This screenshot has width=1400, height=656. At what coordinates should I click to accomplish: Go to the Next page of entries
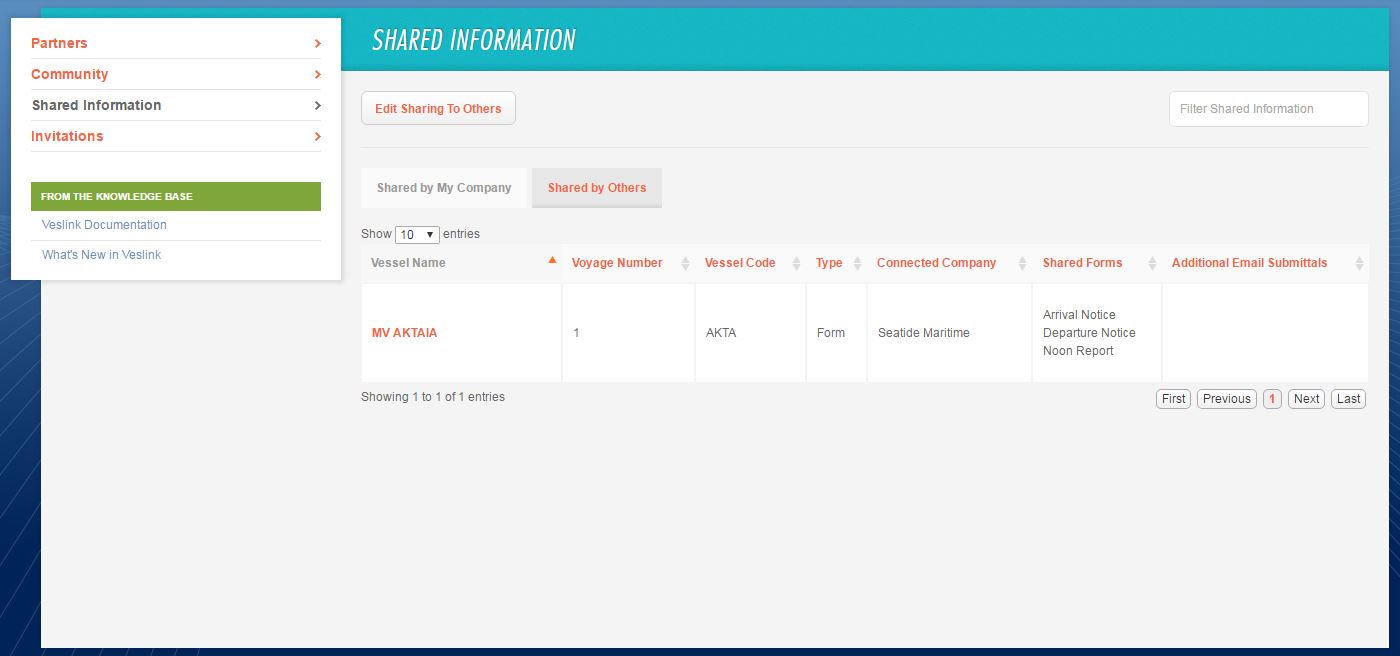click(1306, 398)
